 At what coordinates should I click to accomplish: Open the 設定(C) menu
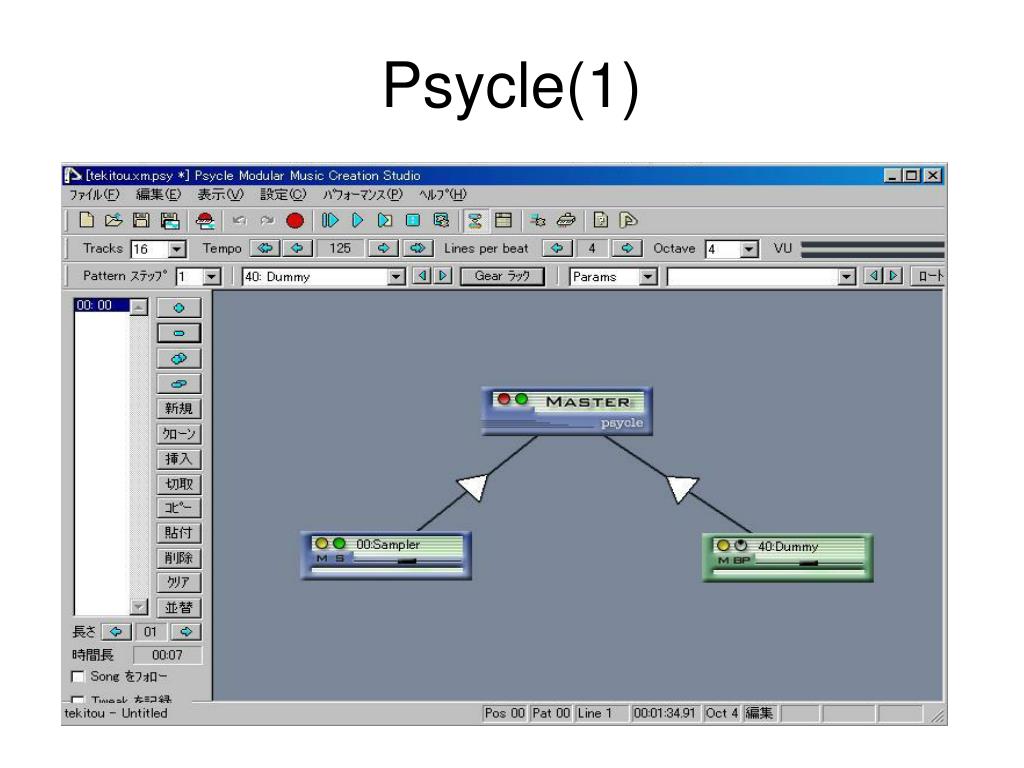click(x=283, y=195)
